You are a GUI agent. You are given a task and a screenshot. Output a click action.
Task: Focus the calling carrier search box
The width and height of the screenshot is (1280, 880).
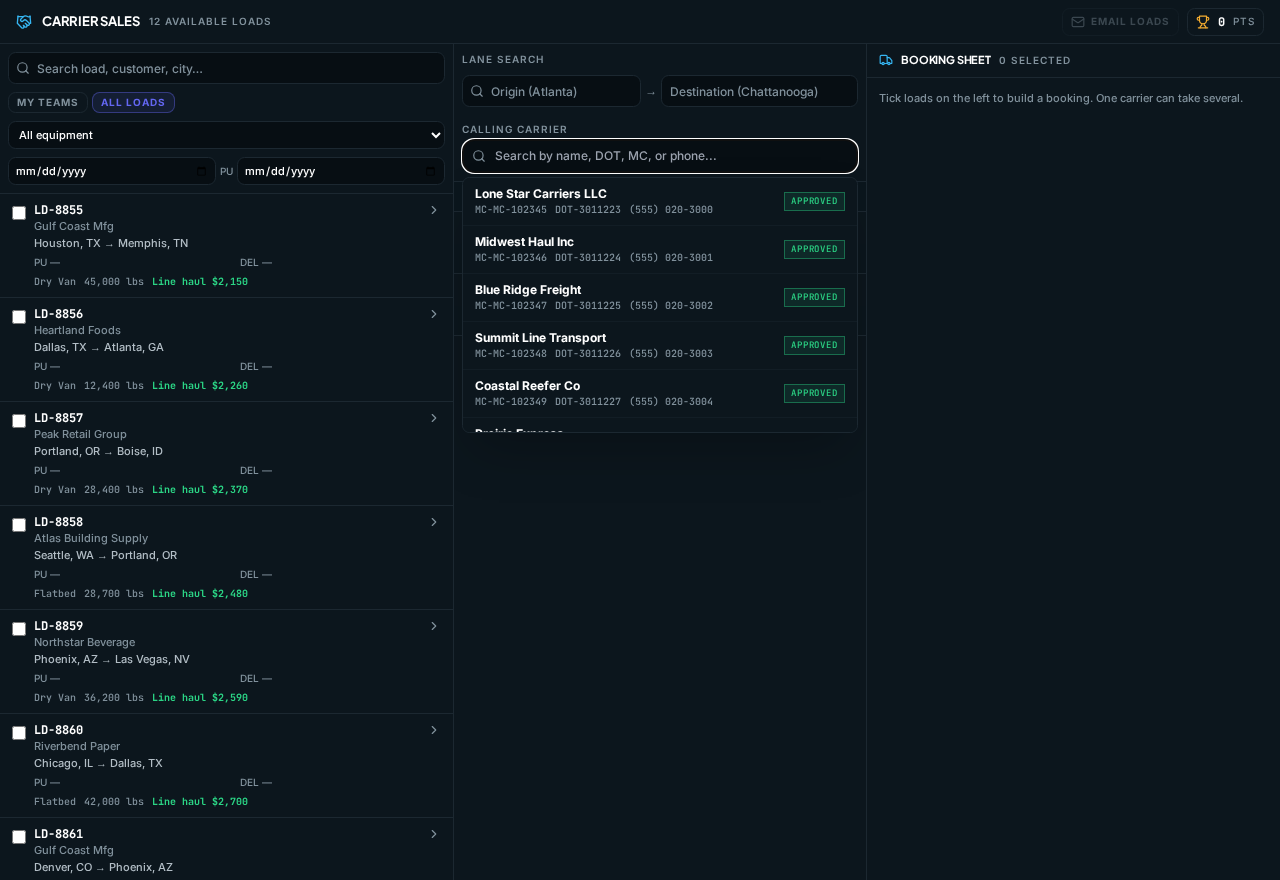[660, 156]
